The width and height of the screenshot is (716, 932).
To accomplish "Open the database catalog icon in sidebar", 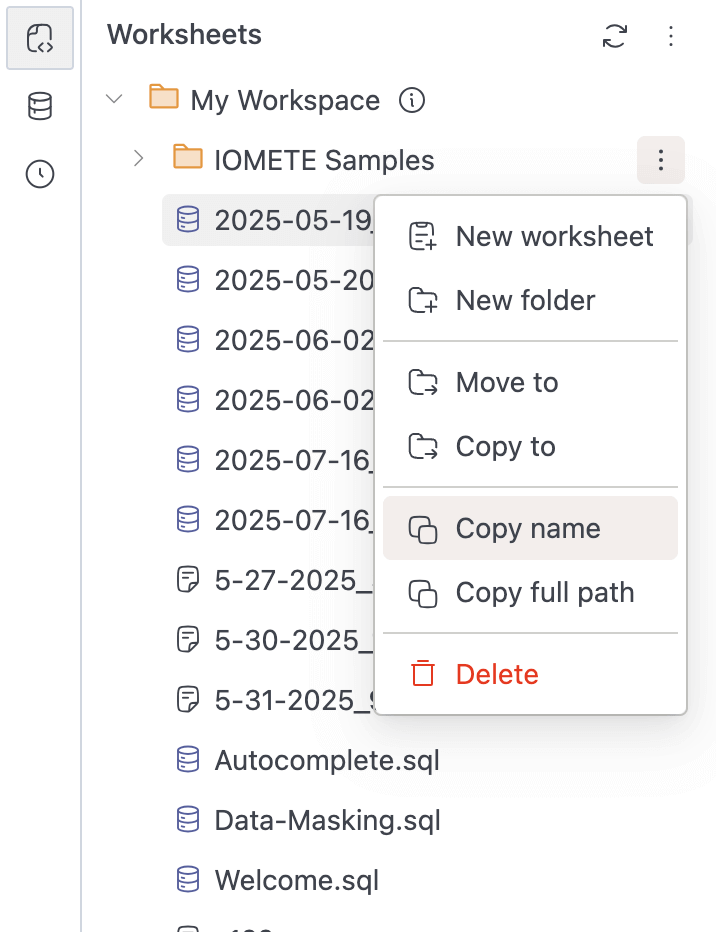I will tap(39, 106).
